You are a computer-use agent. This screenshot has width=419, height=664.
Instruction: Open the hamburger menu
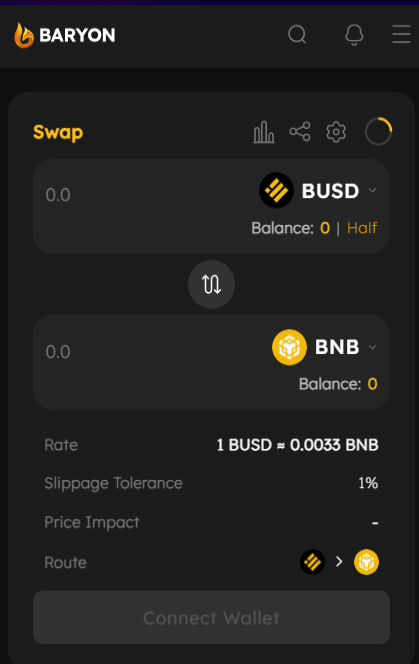(x=401, y=34)
